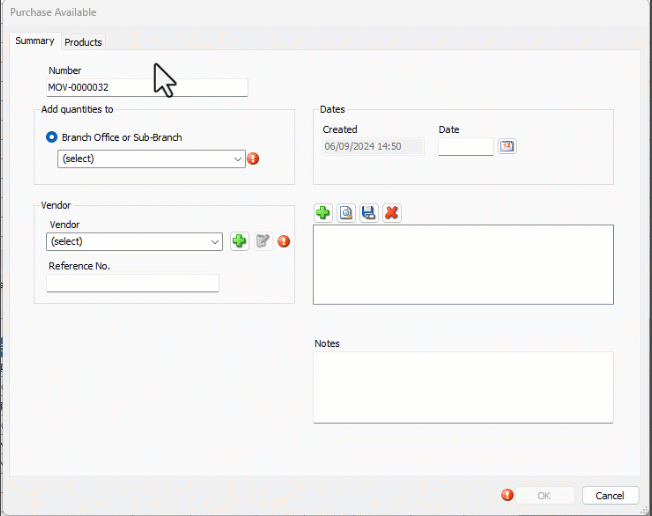
Task: Expand the Branch Office (select) dropdown
Action: click(x=152, y=159)
